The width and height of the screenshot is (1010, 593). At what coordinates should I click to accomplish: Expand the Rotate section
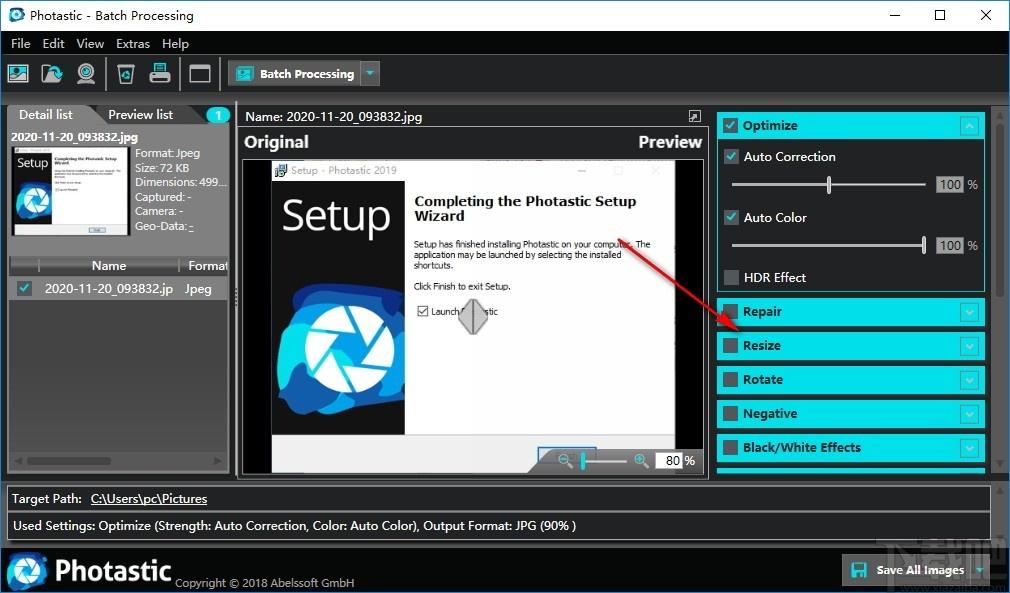tap(969, 380)
